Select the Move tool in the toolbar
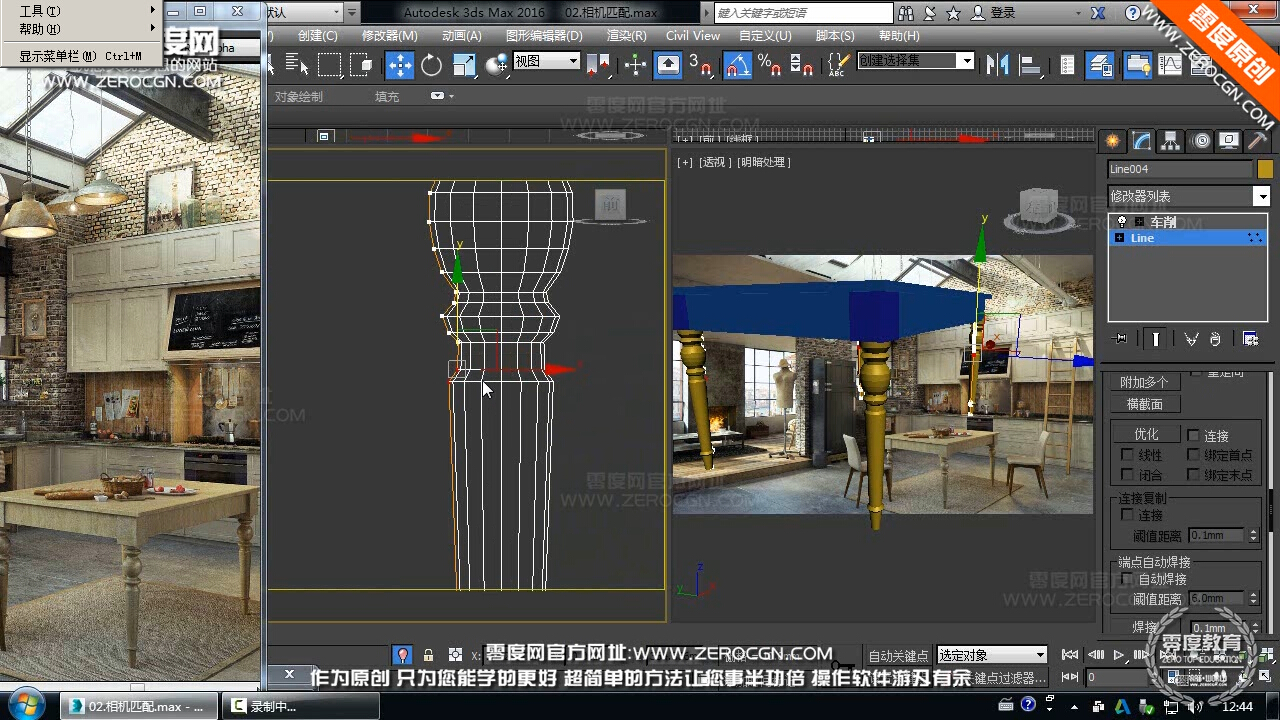The width and height of the screenshot is (1280, 720). tap(400, 66)
